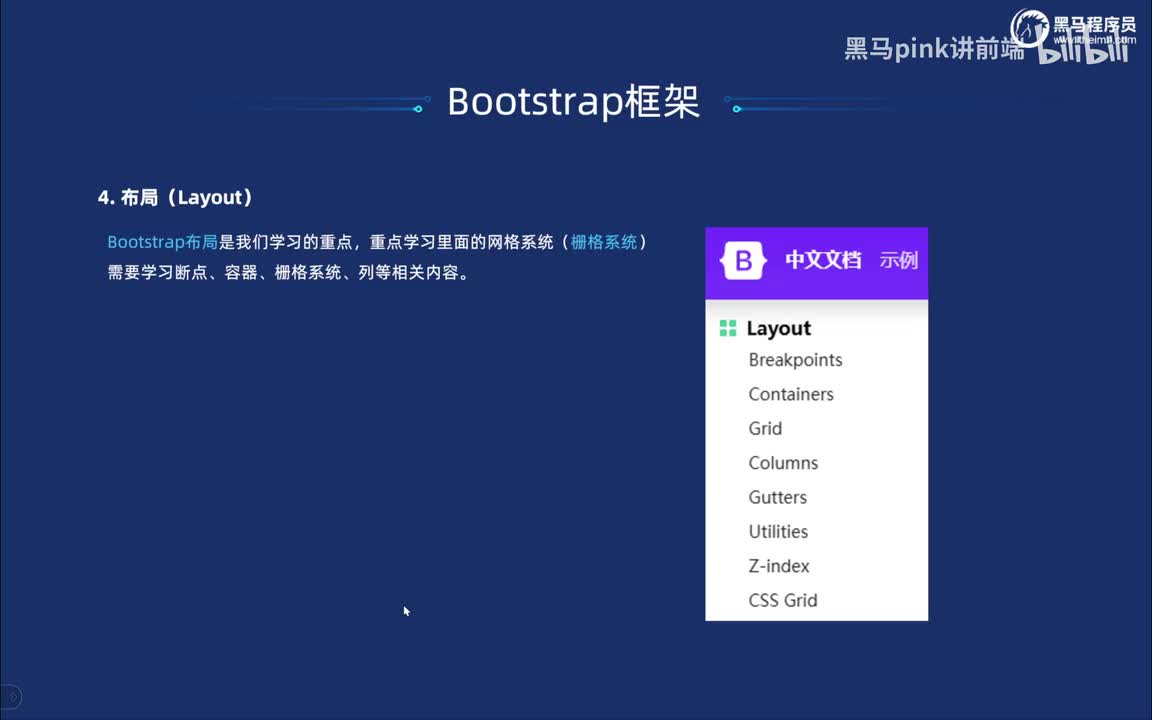Open the CSS Grid docs link
Image resolution: width=1152 pixels, height=720 pixels.
[782, 600]
